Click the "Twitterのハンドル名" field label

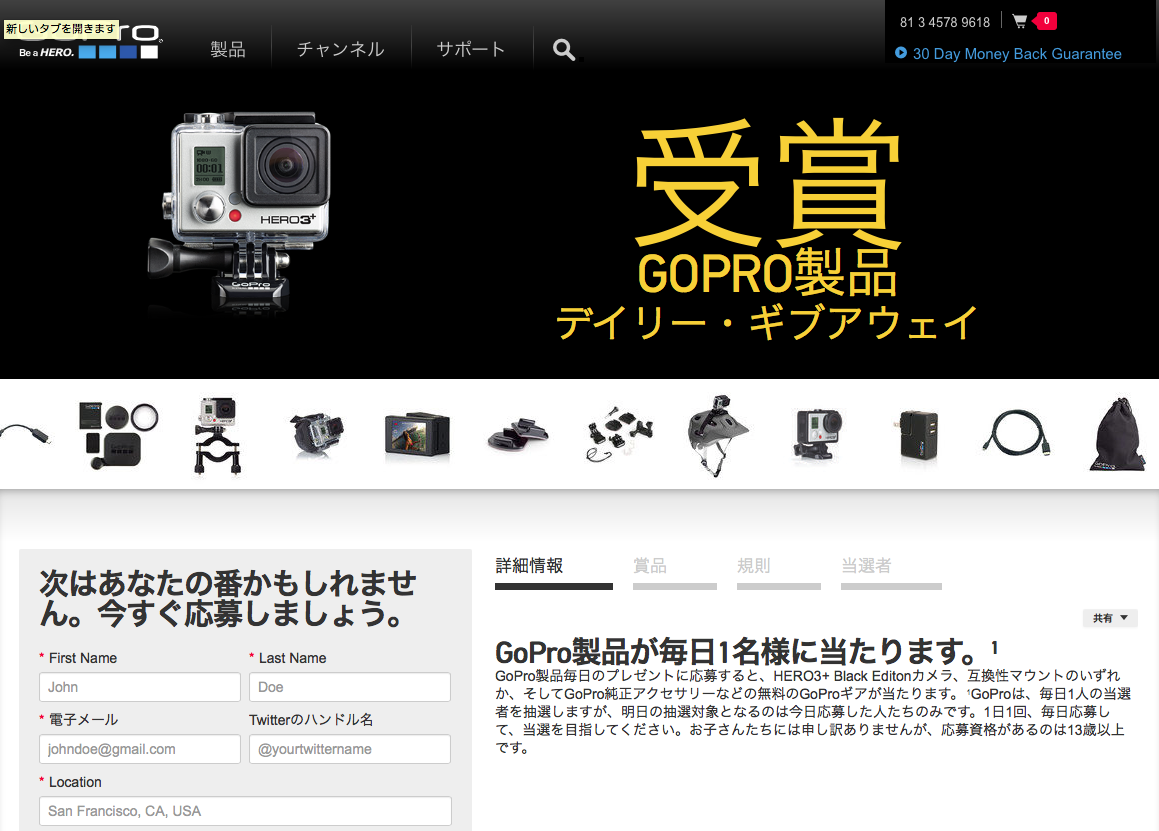(x=311, y=720)
